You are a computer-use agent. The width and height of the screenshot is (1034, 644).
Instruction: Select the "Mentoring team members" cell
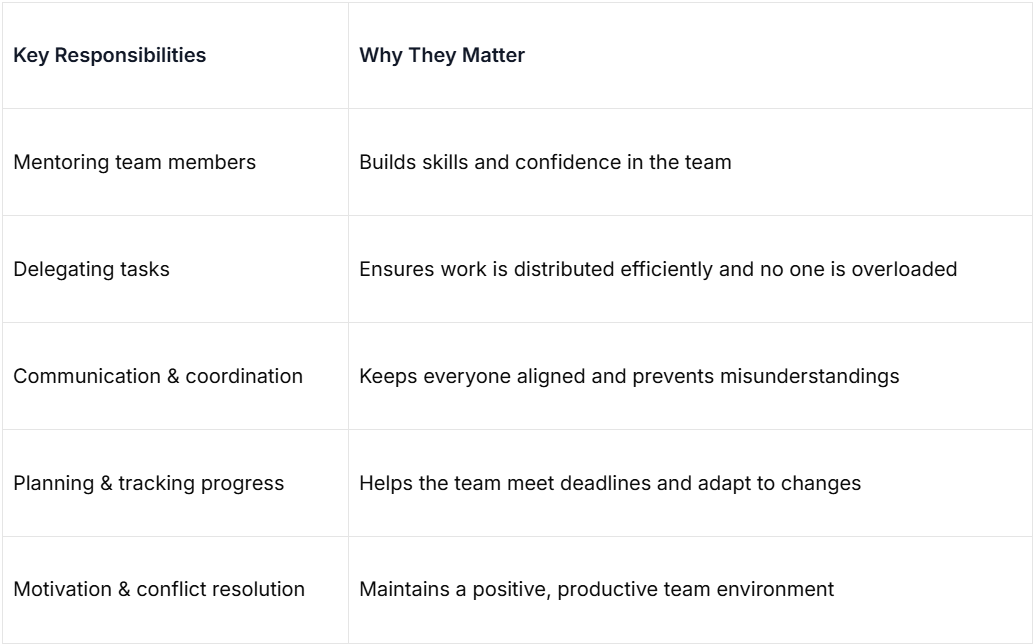pos(134,162)
